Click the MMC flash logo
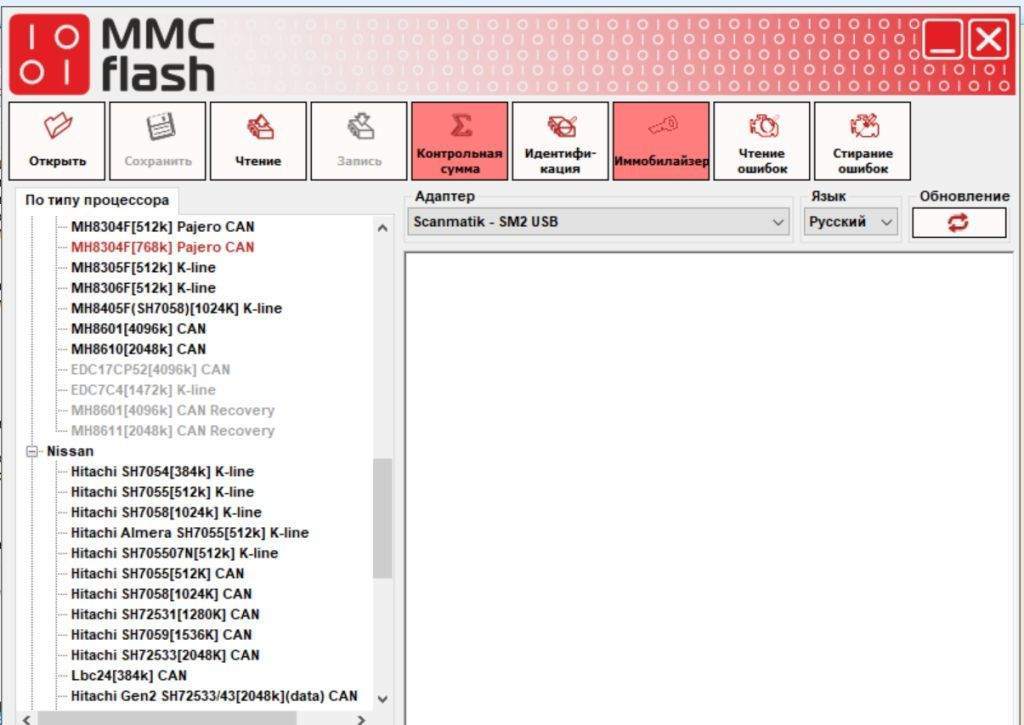The image size is (1024, 725). pyautogui.click(x=112, y=55)
